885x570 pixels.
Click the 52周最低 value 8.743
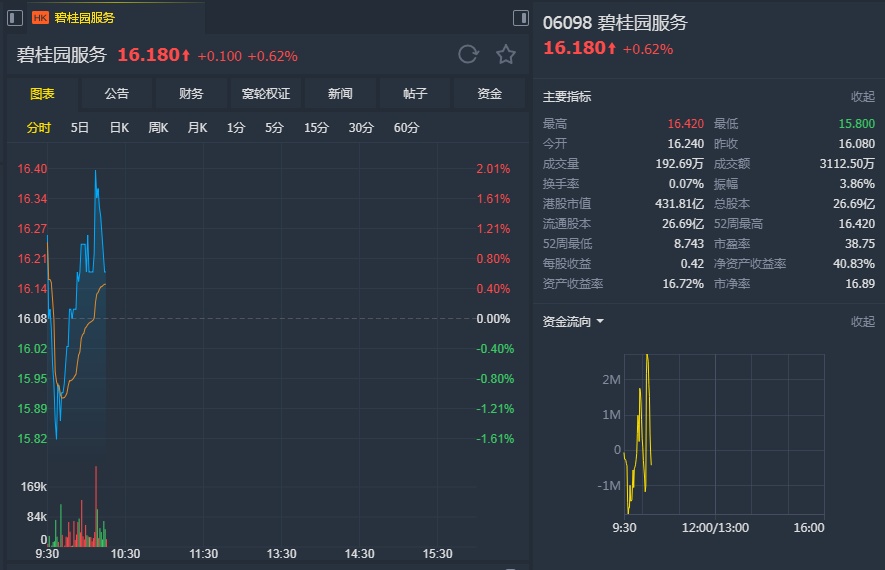click(689, 244)
